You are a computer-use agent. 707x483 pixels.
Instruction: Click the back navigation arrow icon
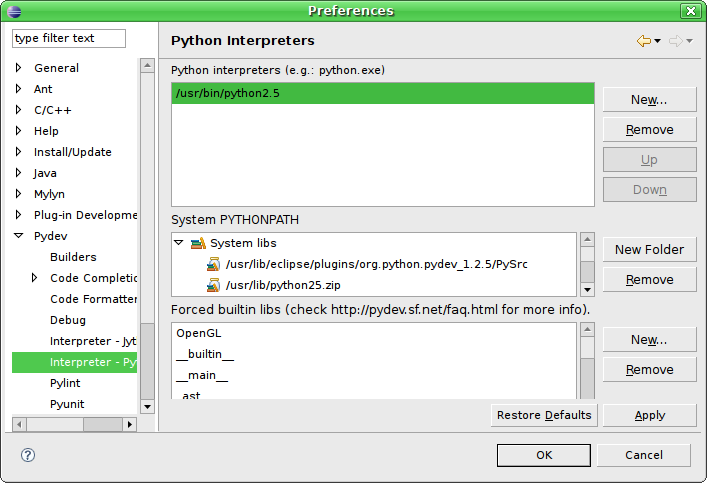tap(643, 41)
